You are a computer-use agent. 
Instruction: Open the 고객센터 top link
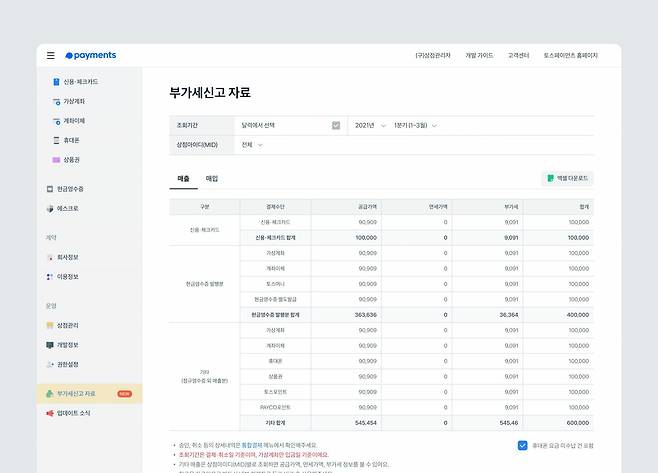coord(518,55)
